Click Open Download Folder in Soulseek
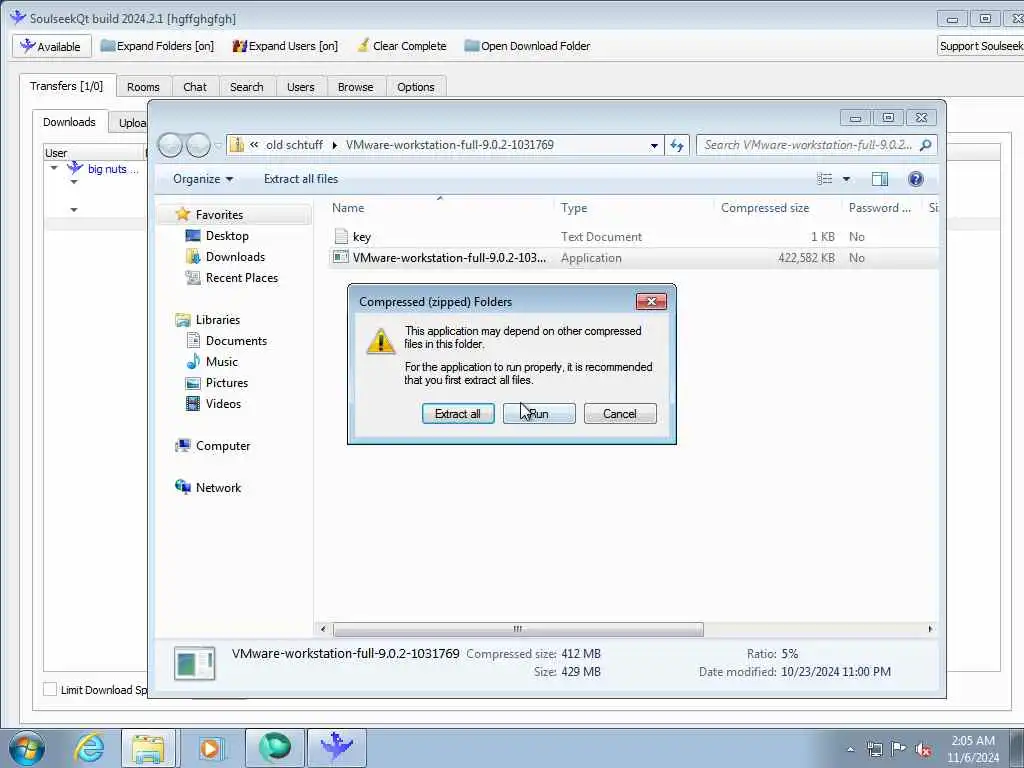The width and height of the screenshot is (1024, 768). coord(527,46)
